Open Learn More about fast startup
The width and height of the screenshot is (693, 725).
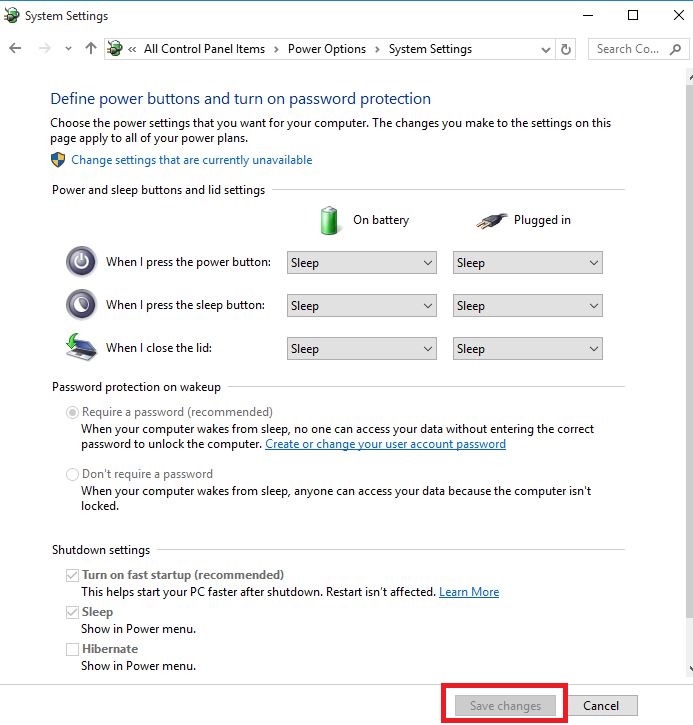(x=469, y=592)
